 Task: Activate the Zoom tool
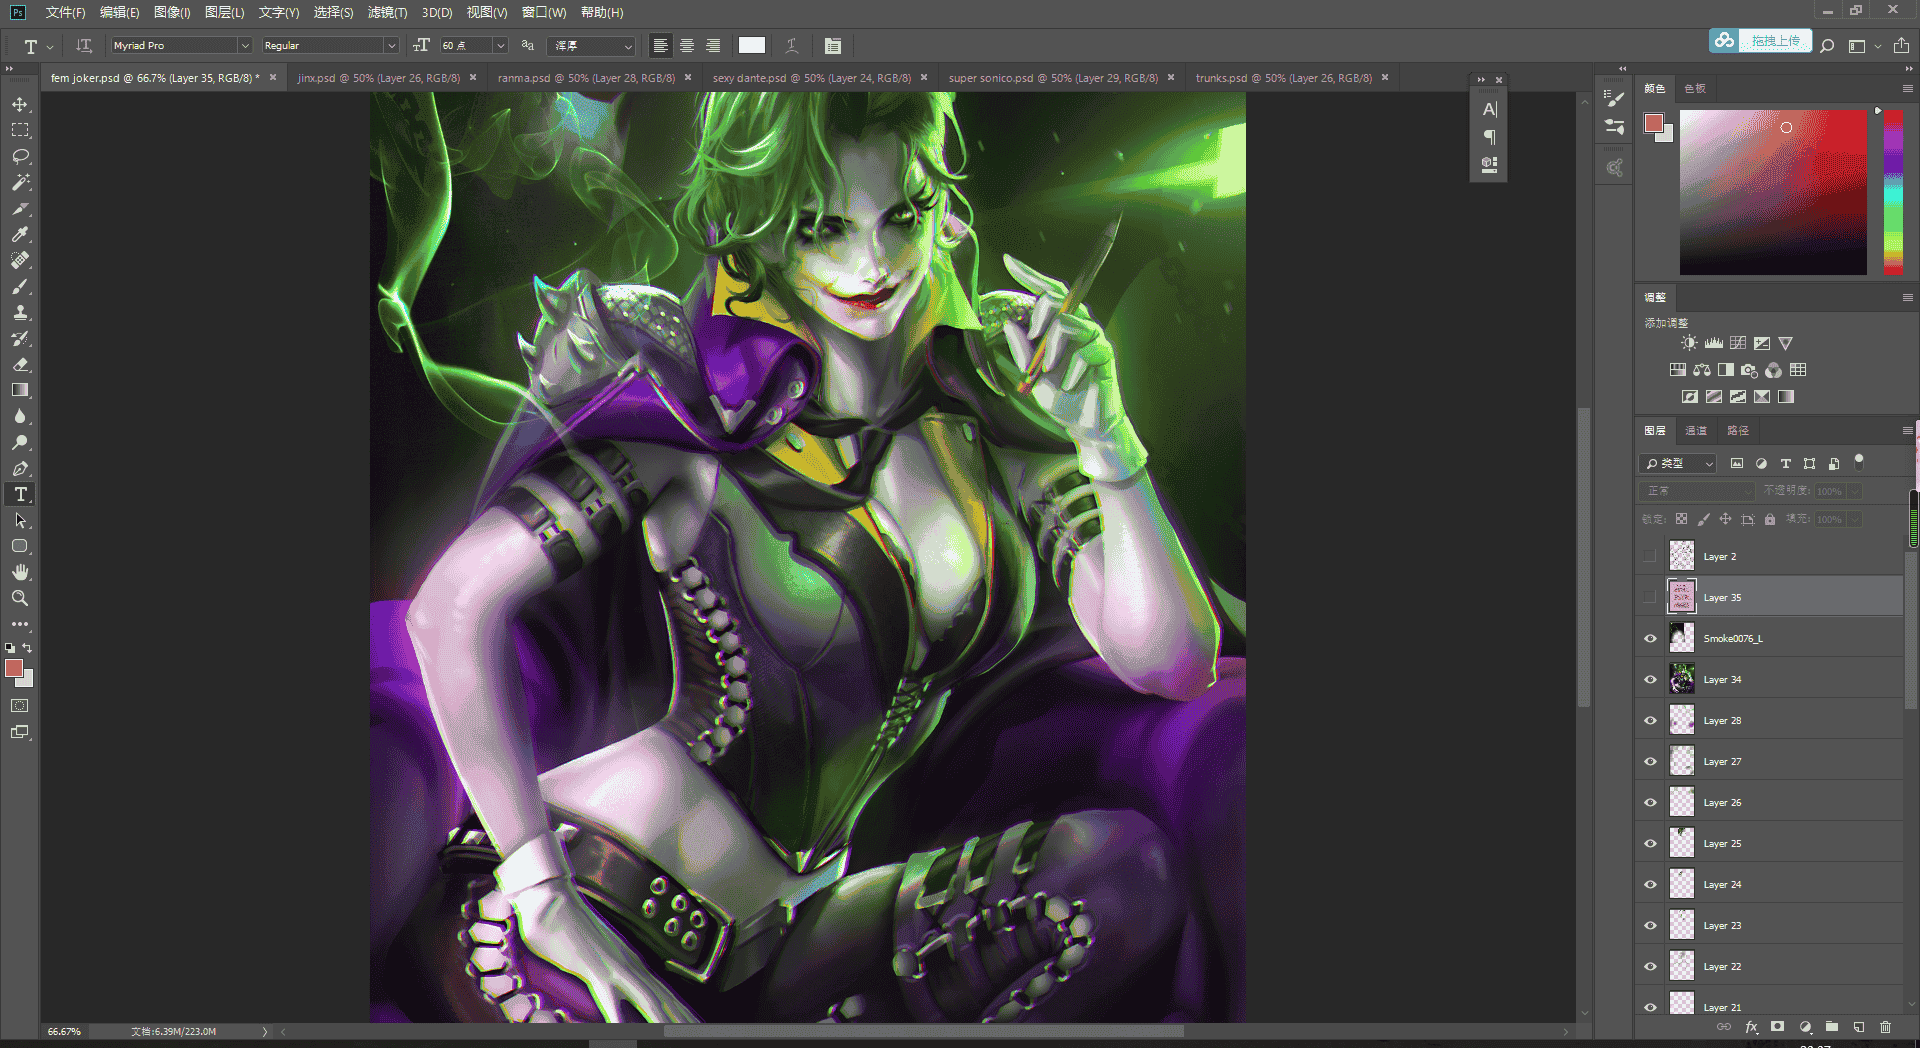coord(20,598)
